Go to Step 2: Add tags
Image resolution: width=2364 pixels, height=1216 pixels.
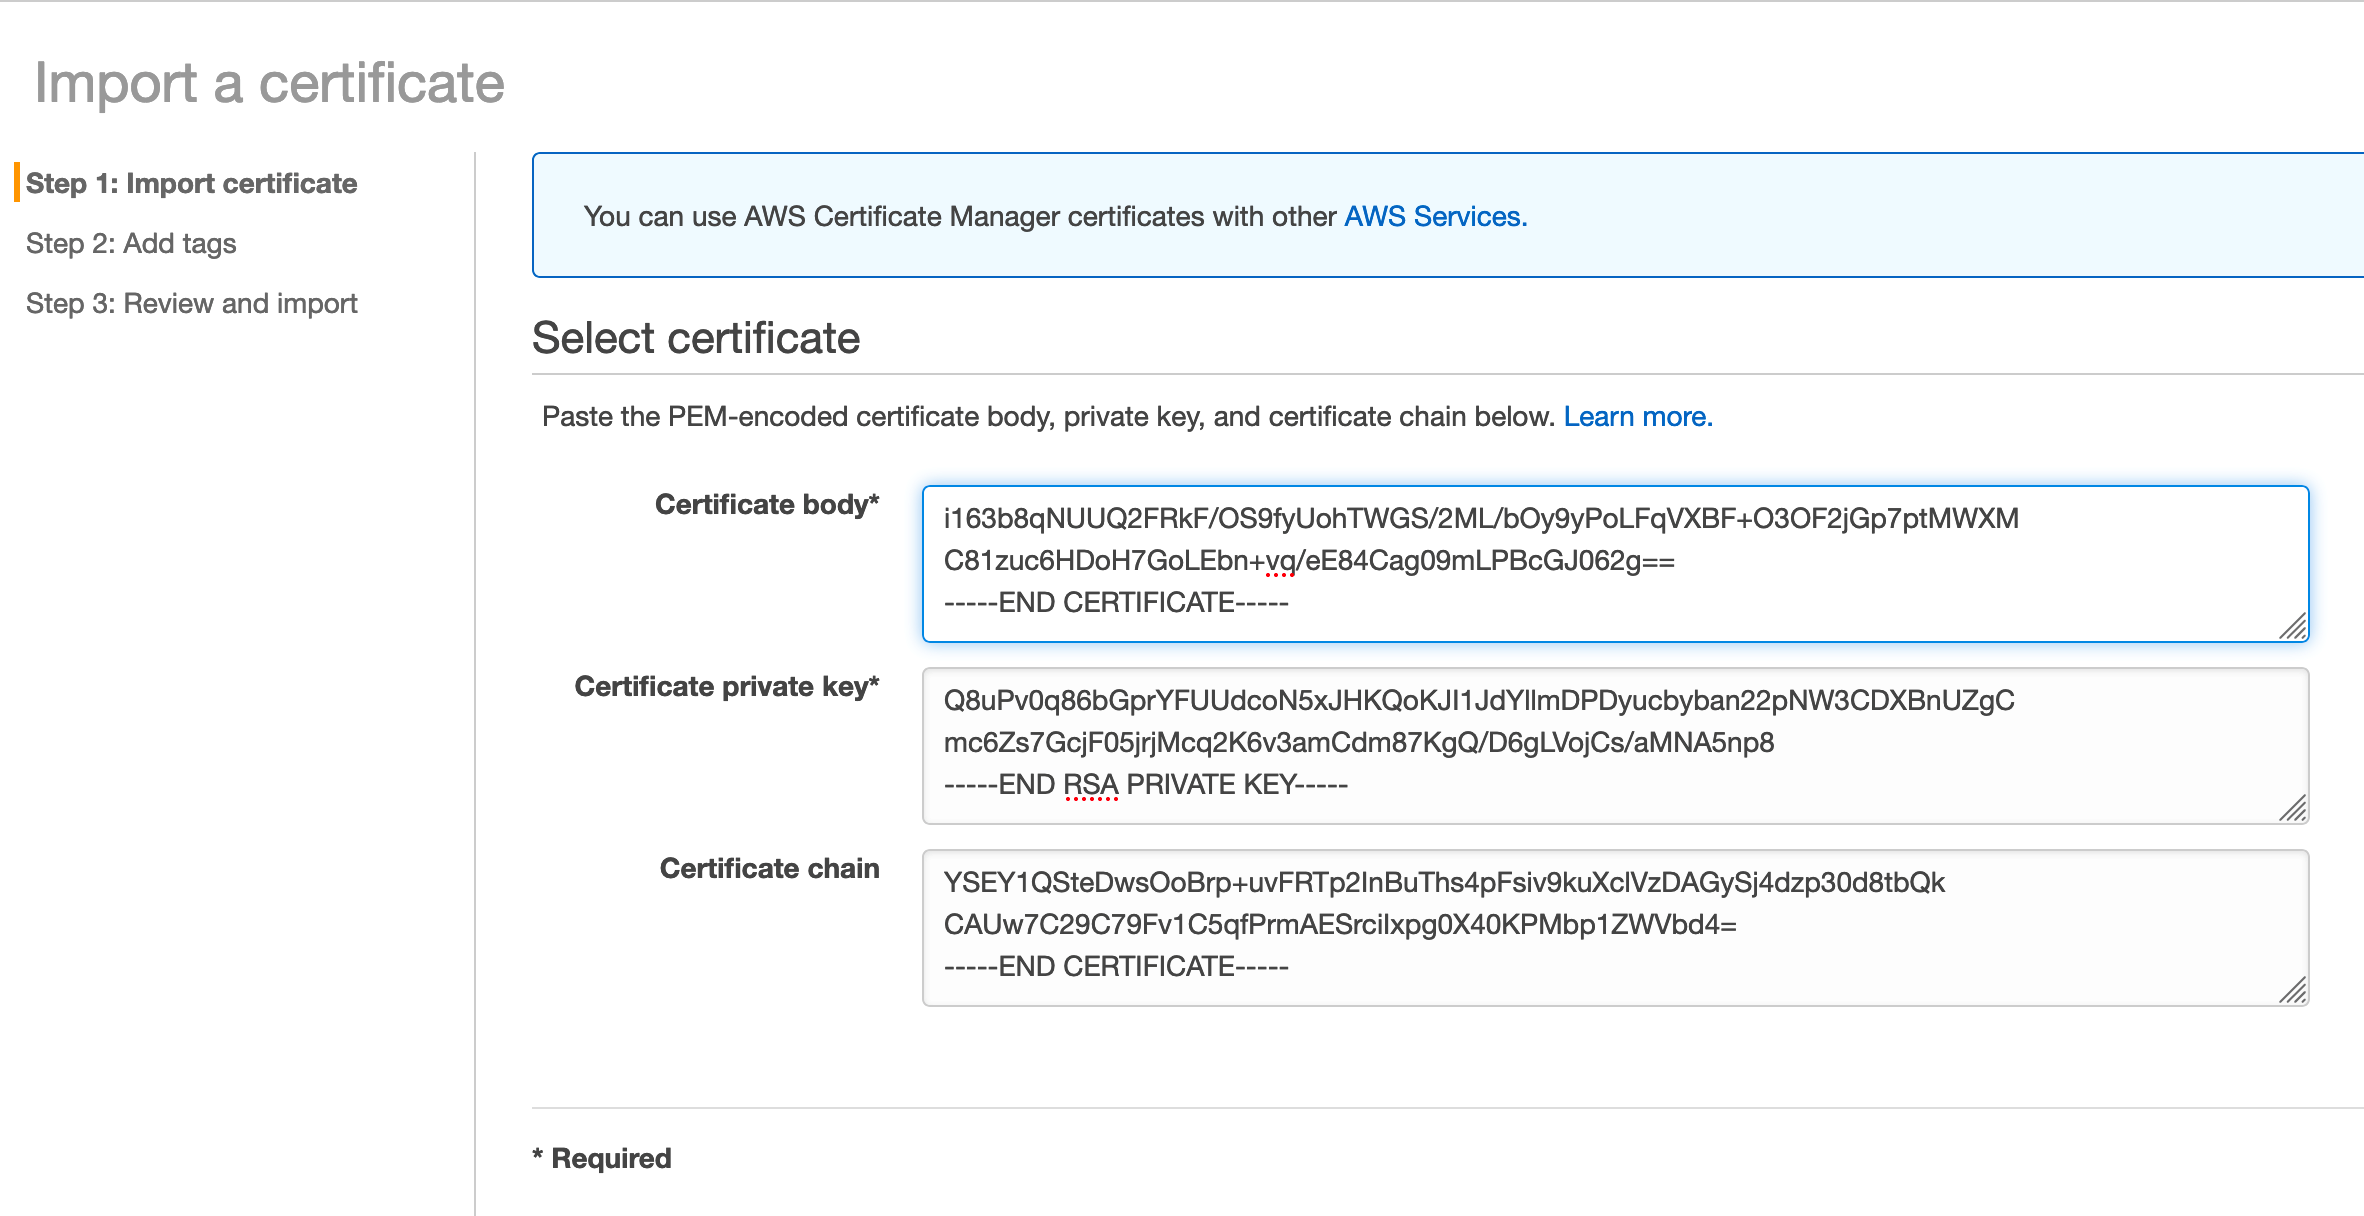pos(131,243)
